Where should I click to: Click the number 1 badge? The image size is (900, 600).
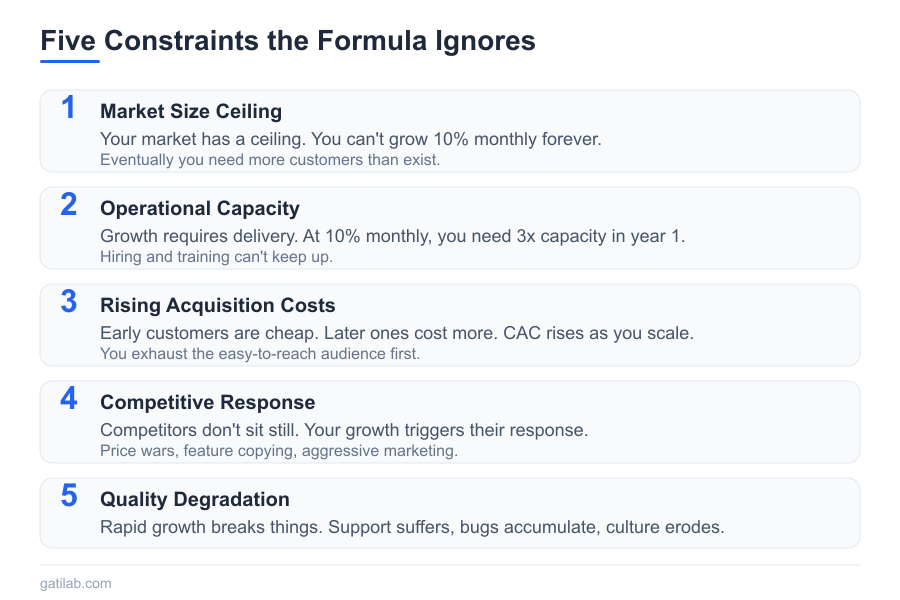[x=68, y=108]
